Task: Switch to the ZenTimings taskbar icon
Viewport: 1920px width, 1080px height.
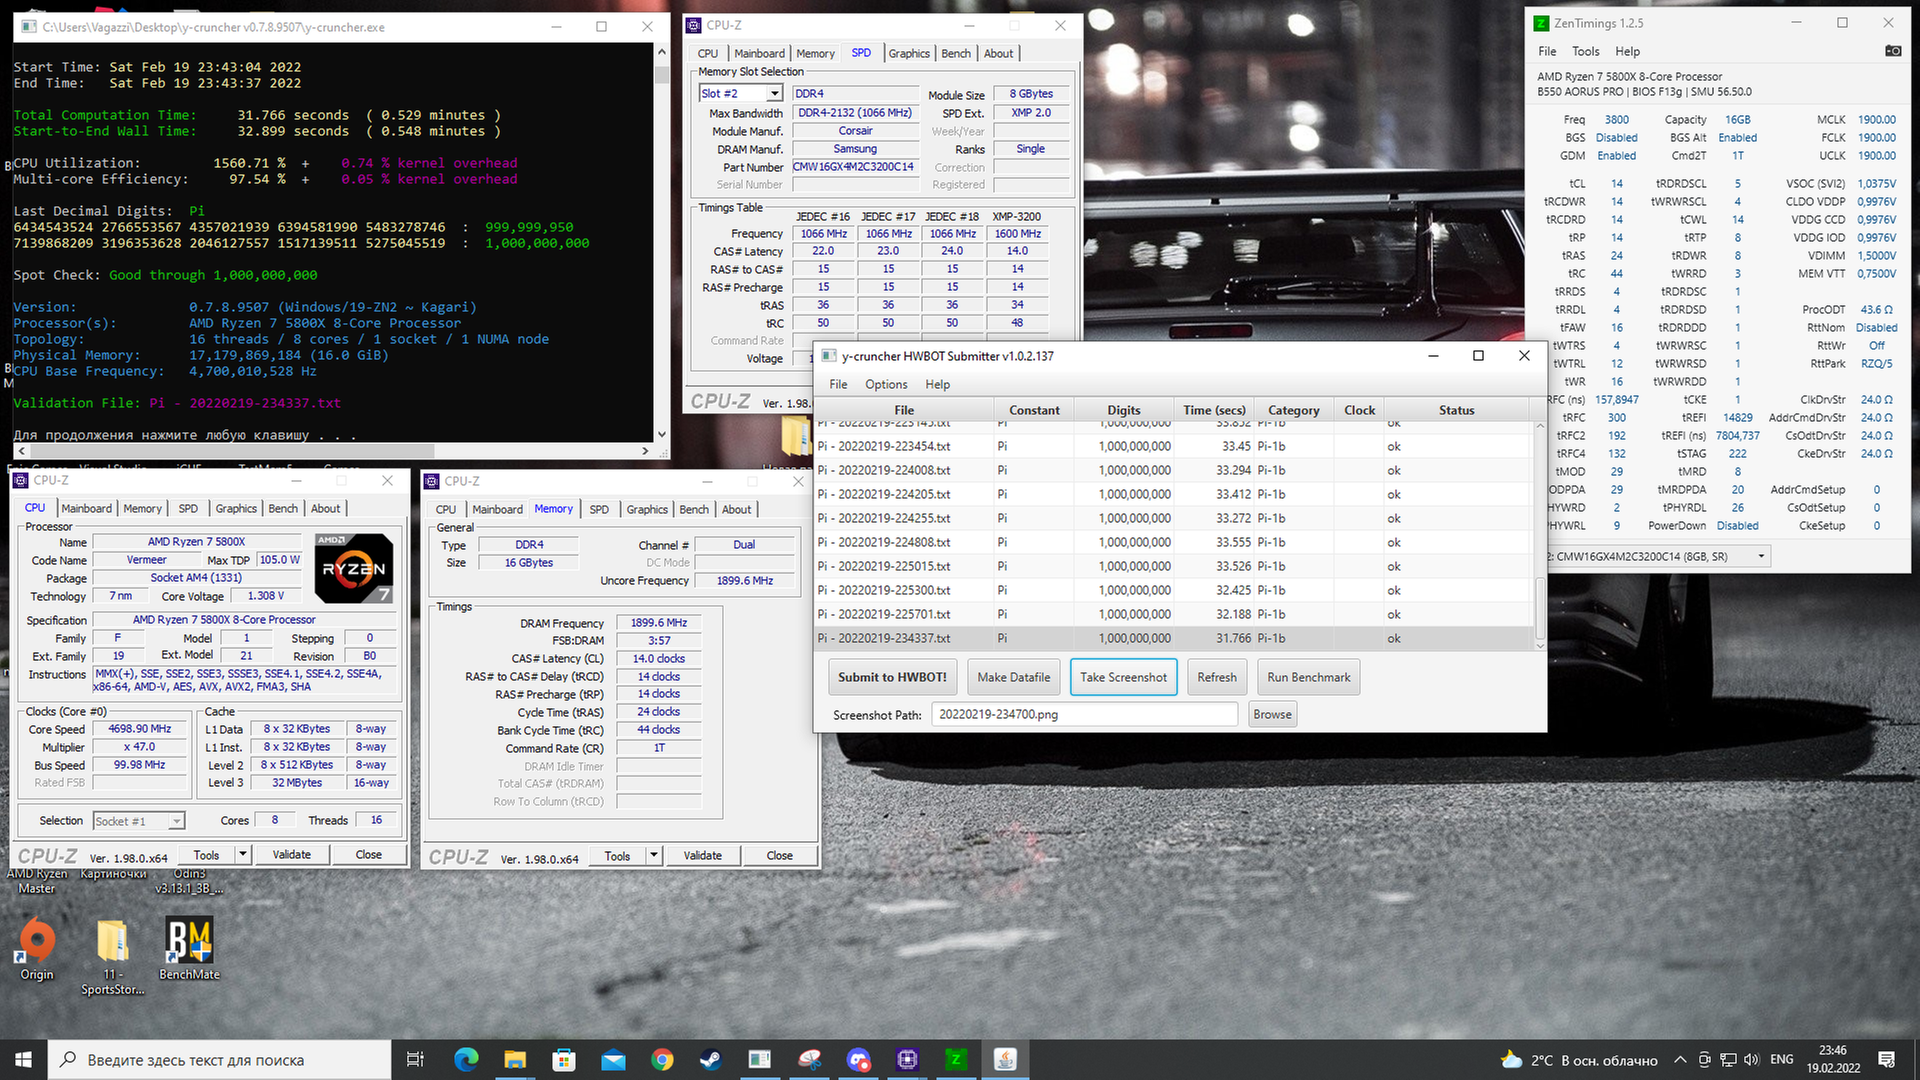Action: coord(956,1059)
